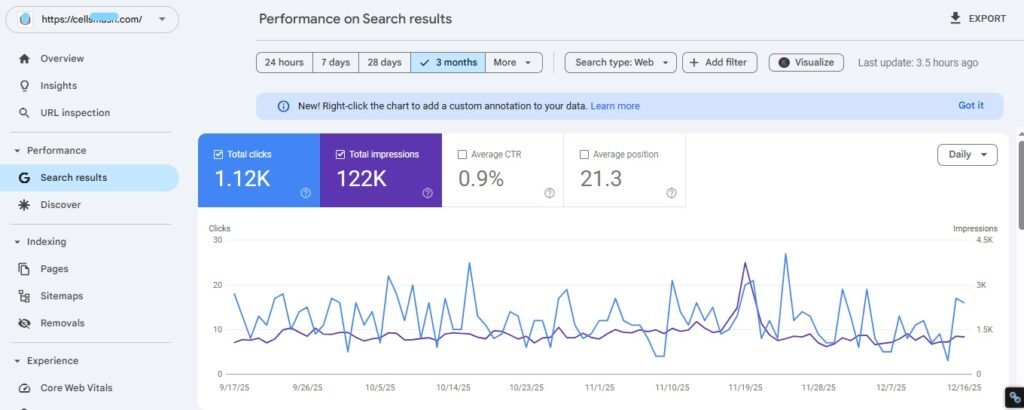The height and width of the screenshot is (410, 1024).
Task: Open the Pages report in sidebar
Action: (x=54, y=269)
